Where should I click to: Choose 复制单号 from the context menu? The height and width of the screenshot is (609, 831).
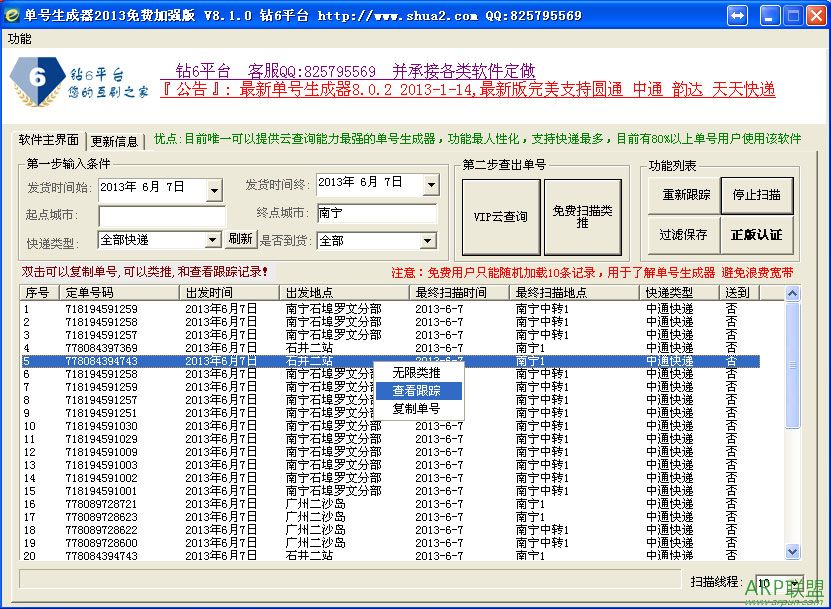tap(416, 408)
